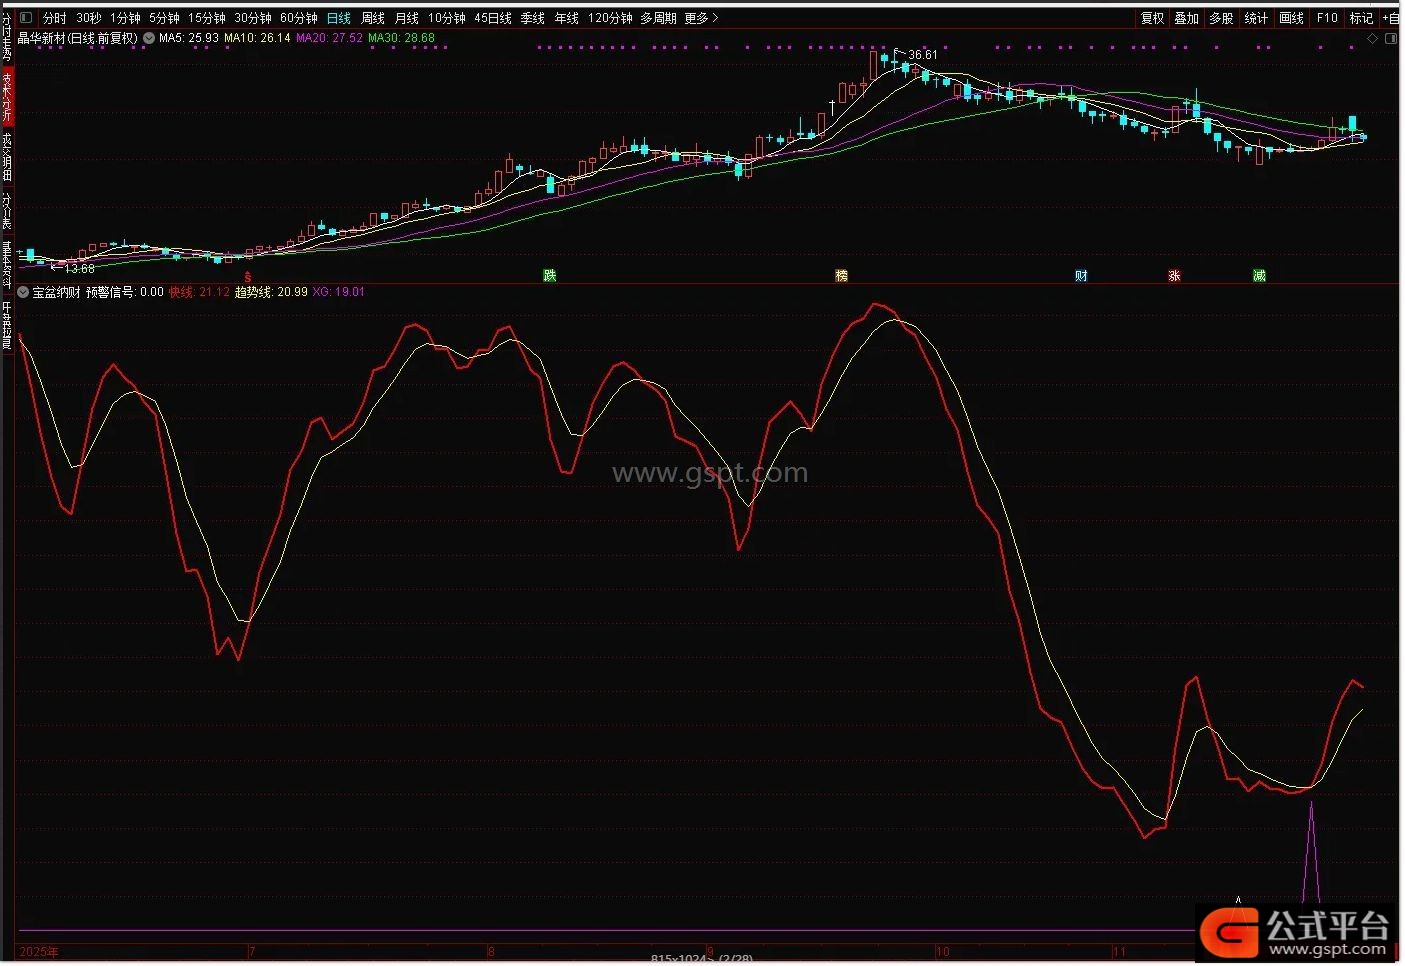Click the red S marker under the chart
The width and height of the screenshot is (1405, 966).
[x=248, y=276]
